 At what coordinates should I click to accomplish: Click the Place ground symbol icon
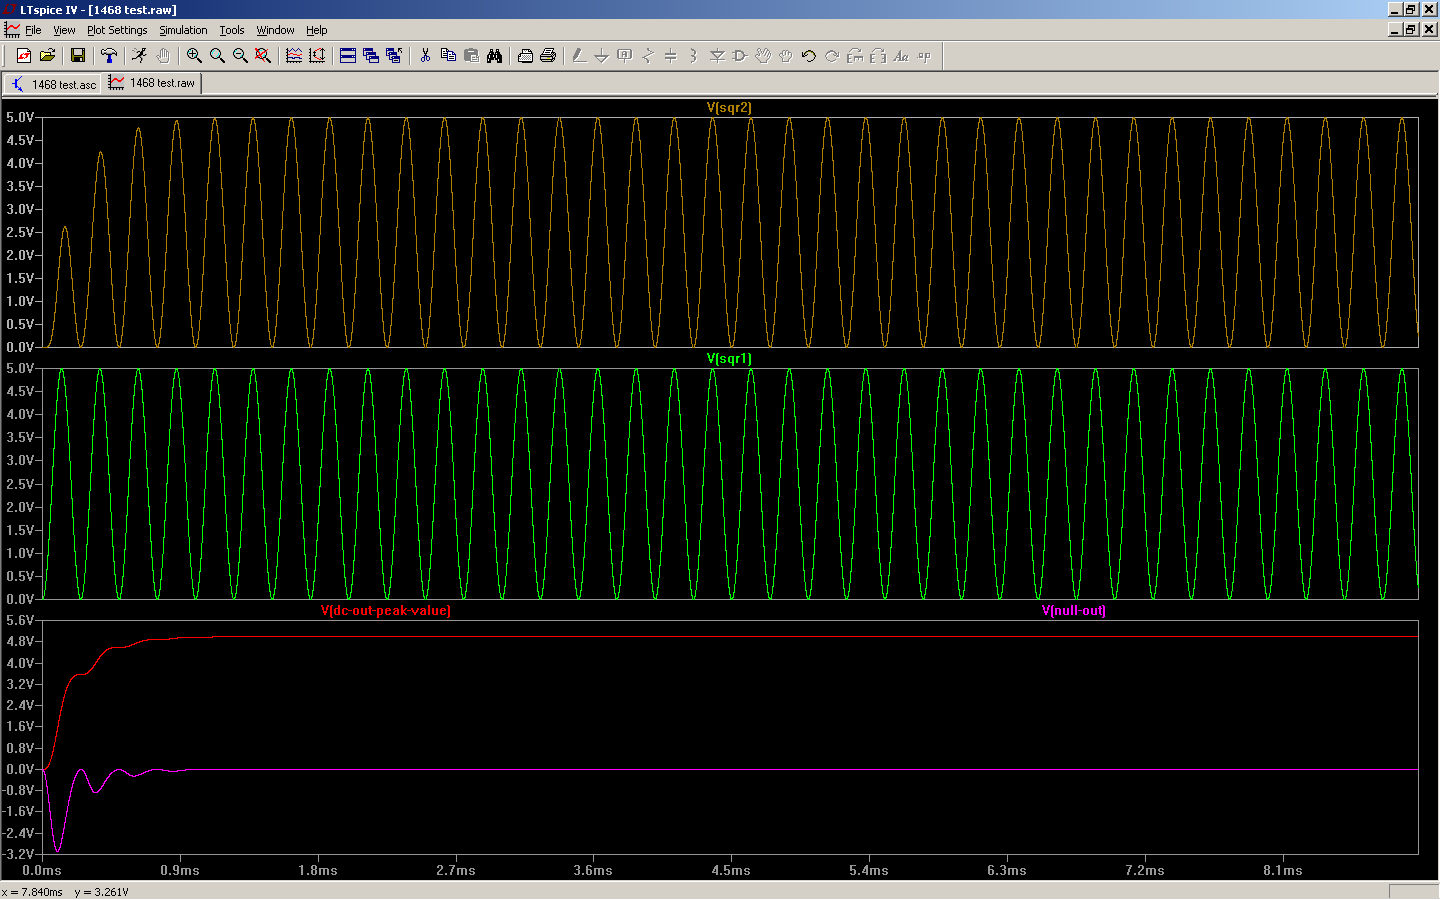[x=602, y=56]
